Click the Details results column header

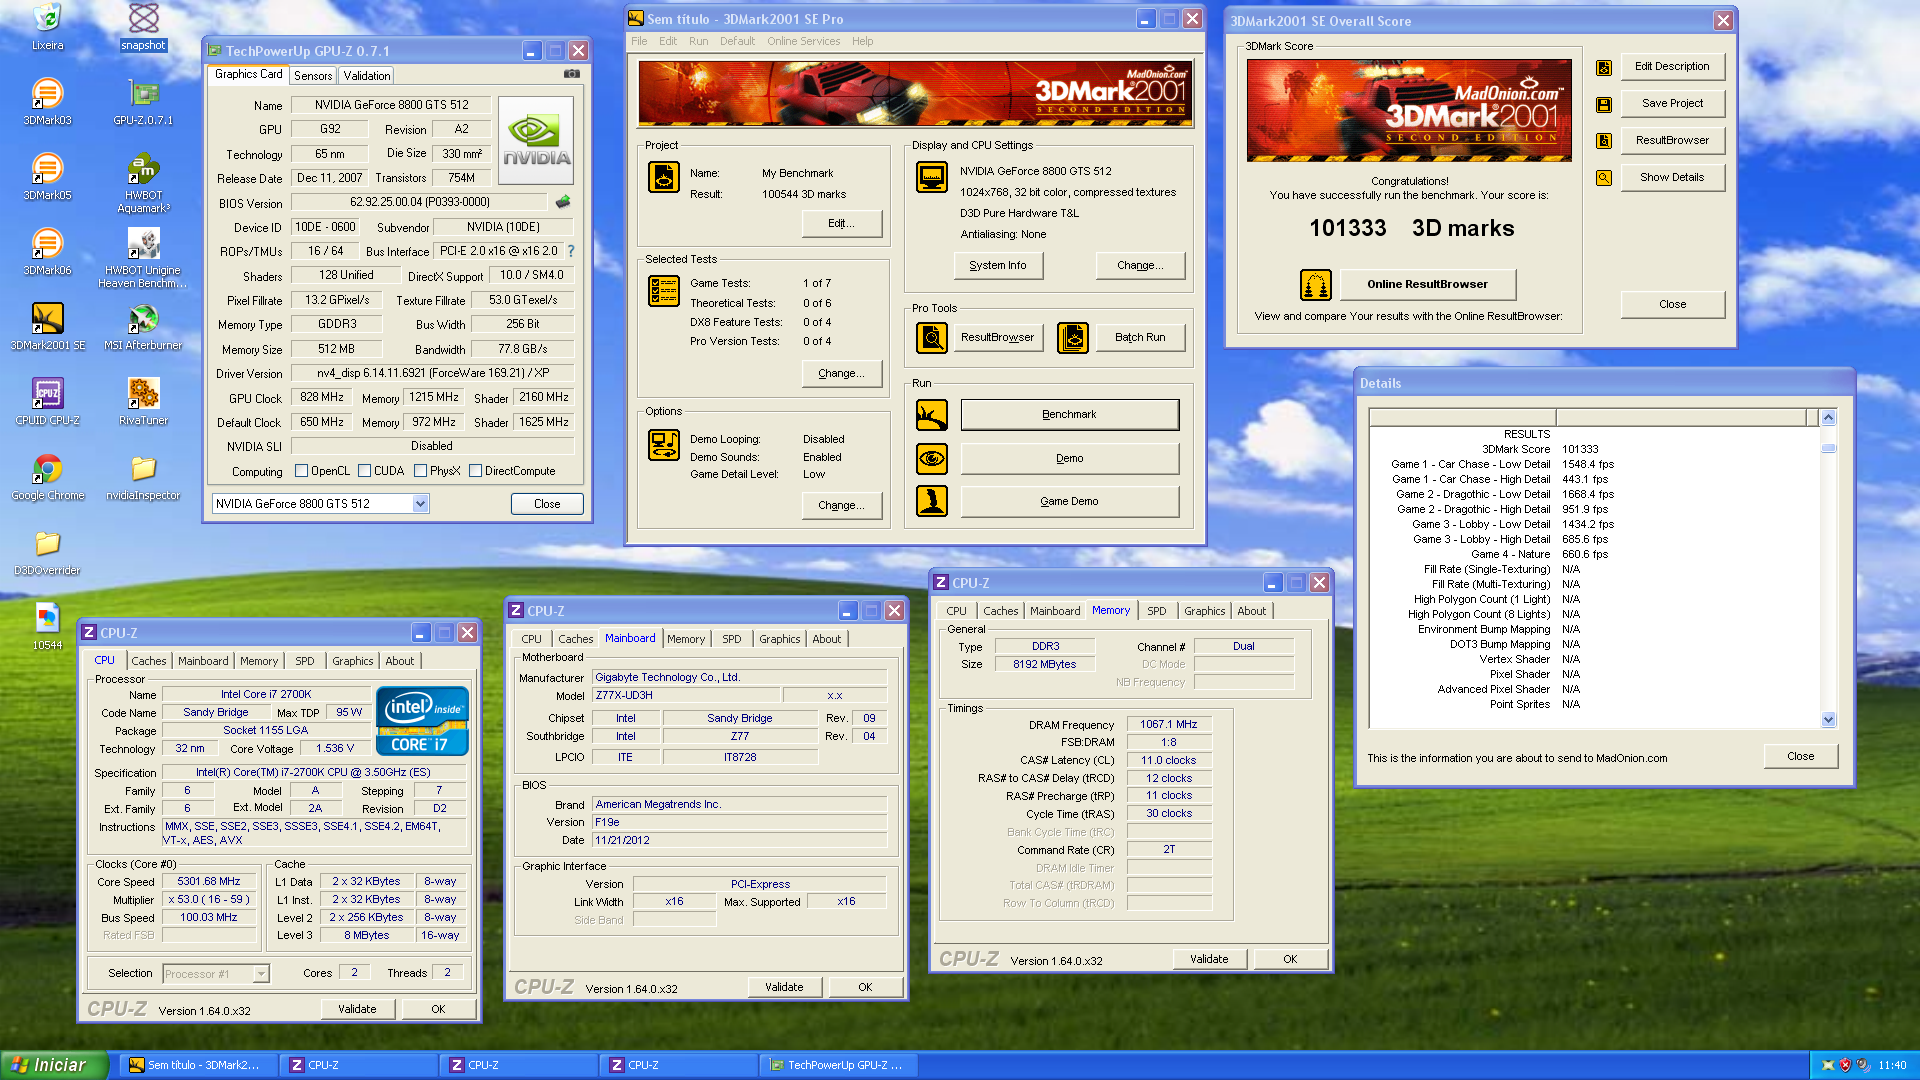click(1680, 417)
